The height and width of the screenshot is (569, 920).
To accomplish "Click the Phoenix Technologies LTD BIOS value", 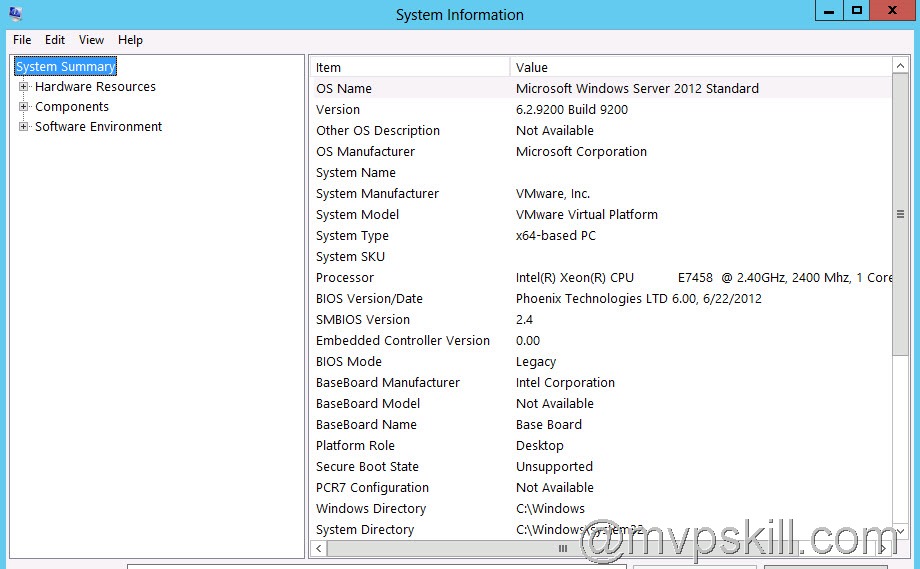I will [638, 299].
